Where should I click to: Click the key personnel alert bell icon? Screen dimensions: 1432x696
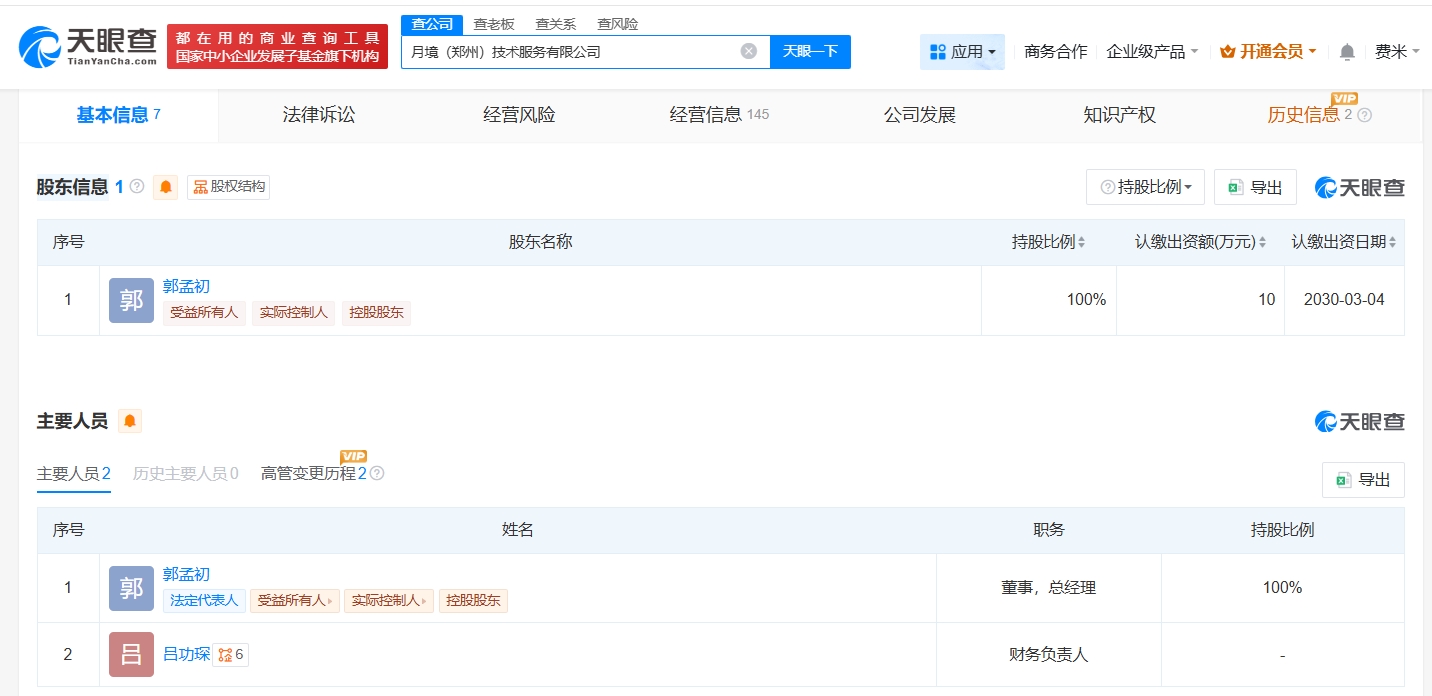(x=130, y=421)
